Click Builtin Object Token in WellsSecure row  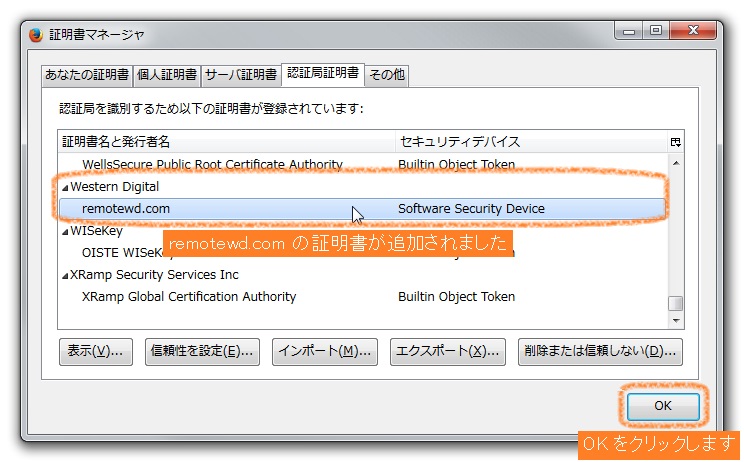(x=456, y=165)
